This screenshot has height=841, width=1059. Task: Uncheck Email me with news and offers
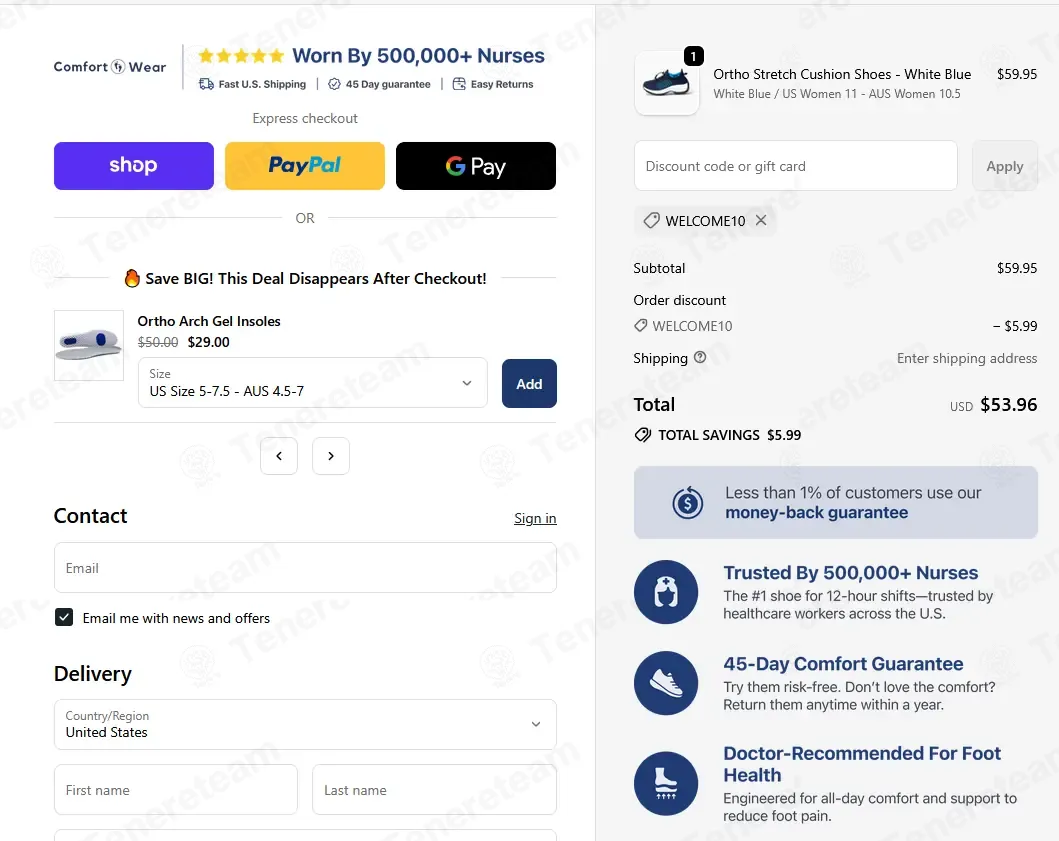click(x=64, y=617)
